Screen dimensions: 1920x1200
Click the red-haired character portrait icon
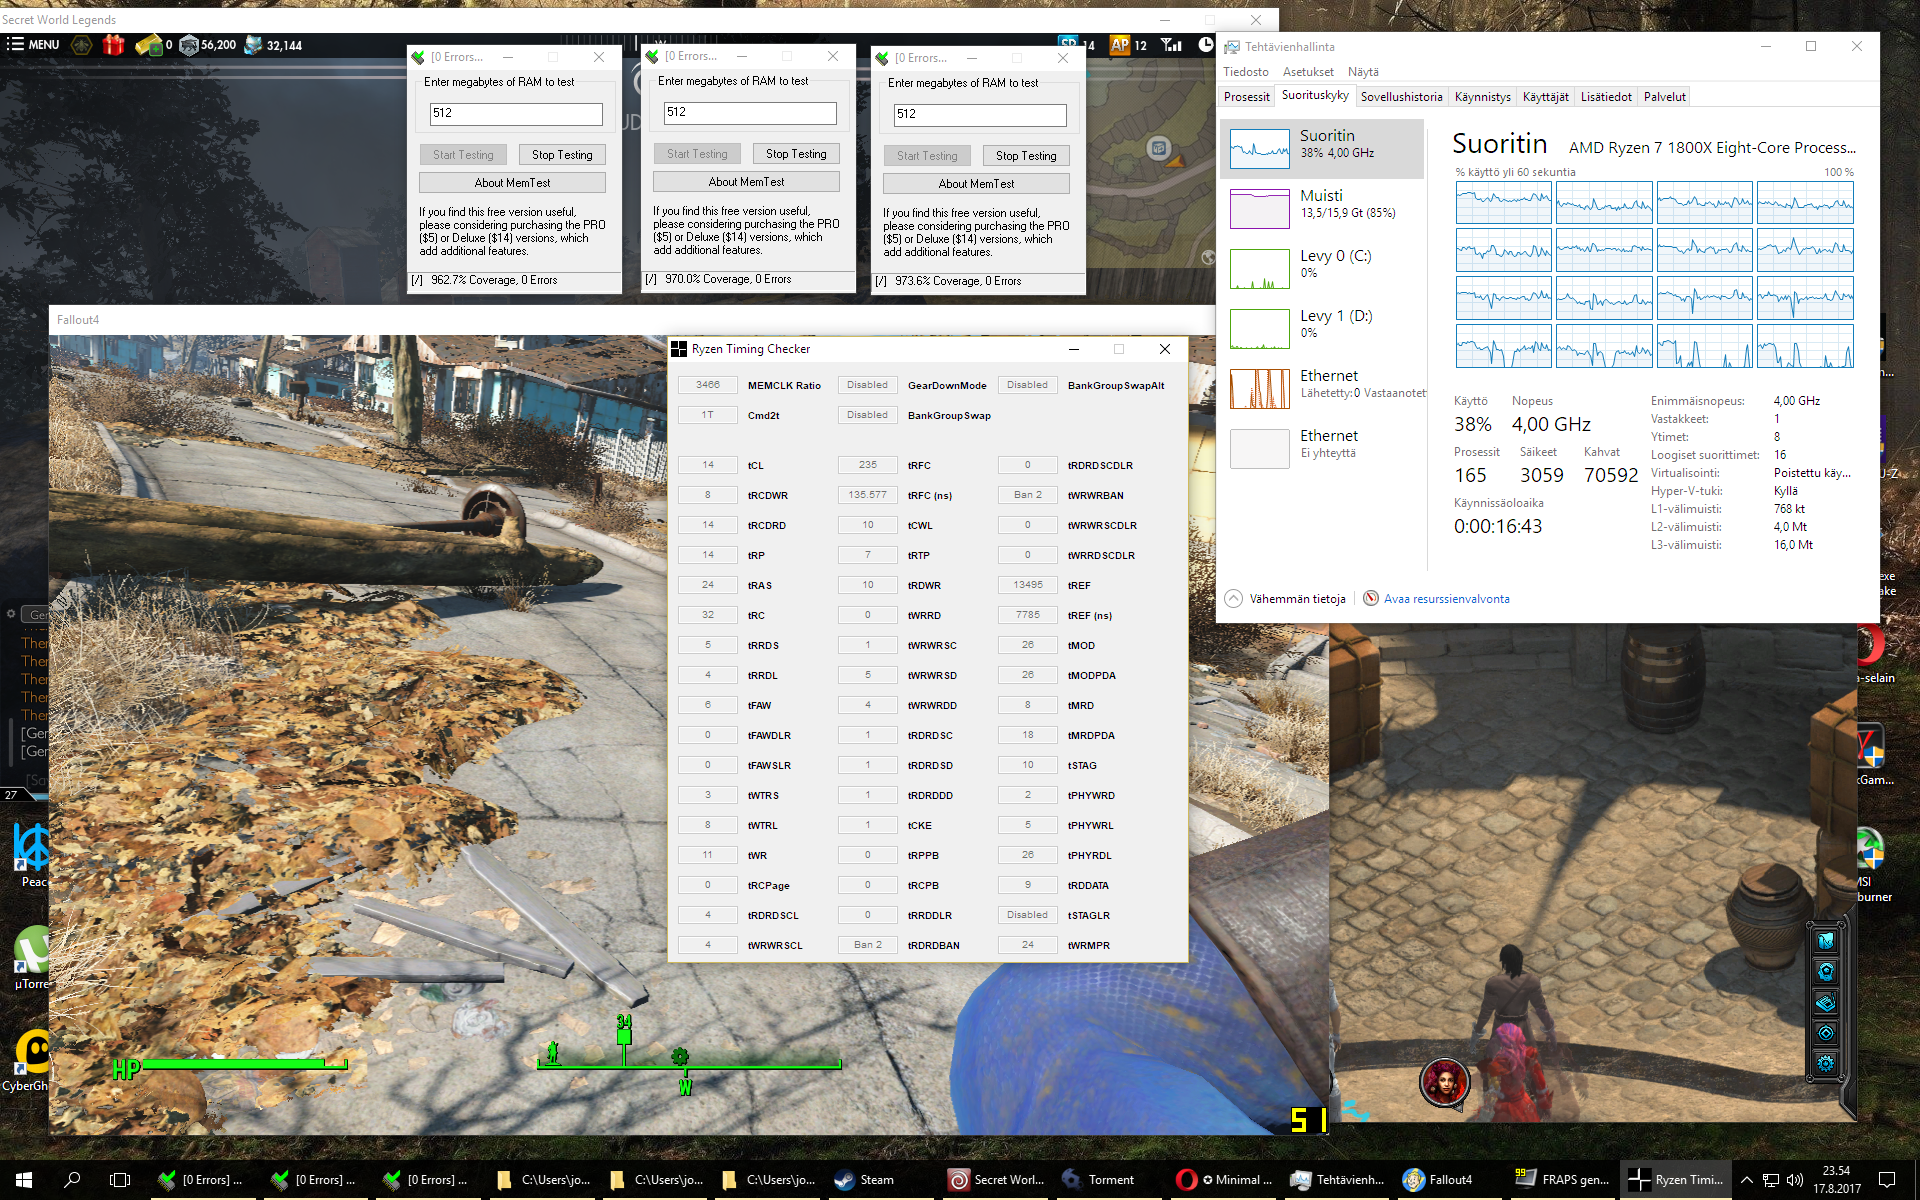point(1444,1081)
